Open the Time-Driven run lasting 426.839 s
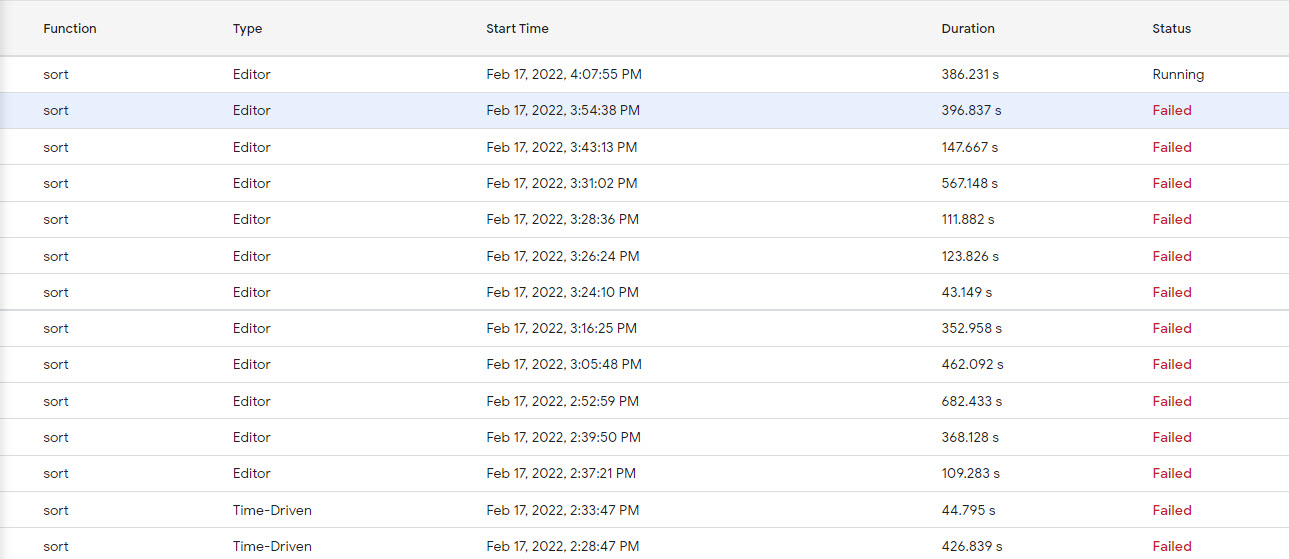The image size is (1289, 559). tap(644, 545)
